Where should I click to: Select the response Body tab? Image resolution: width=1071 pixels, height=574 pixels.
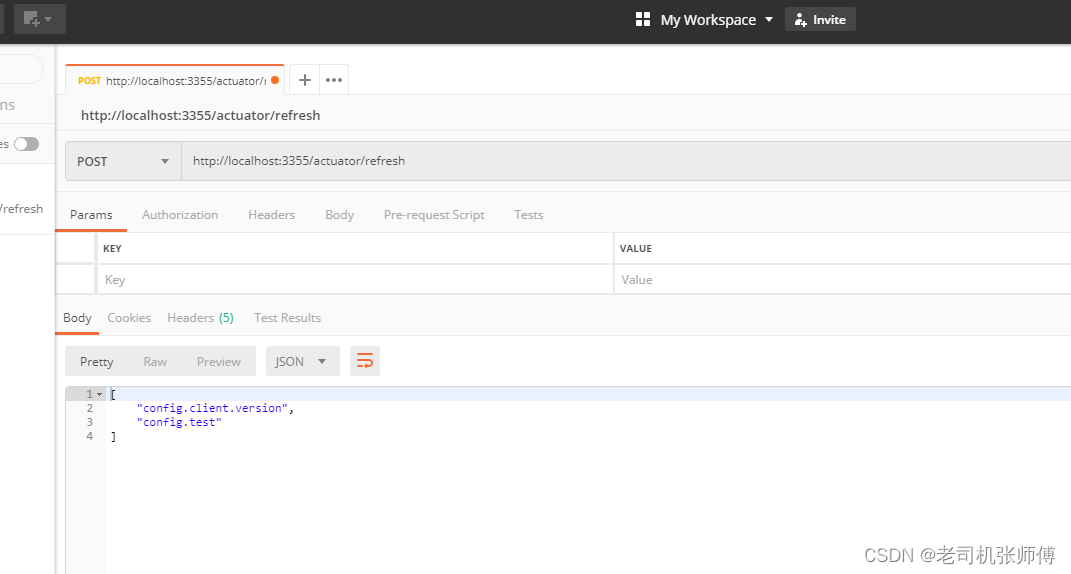click(x=77, y=318)
